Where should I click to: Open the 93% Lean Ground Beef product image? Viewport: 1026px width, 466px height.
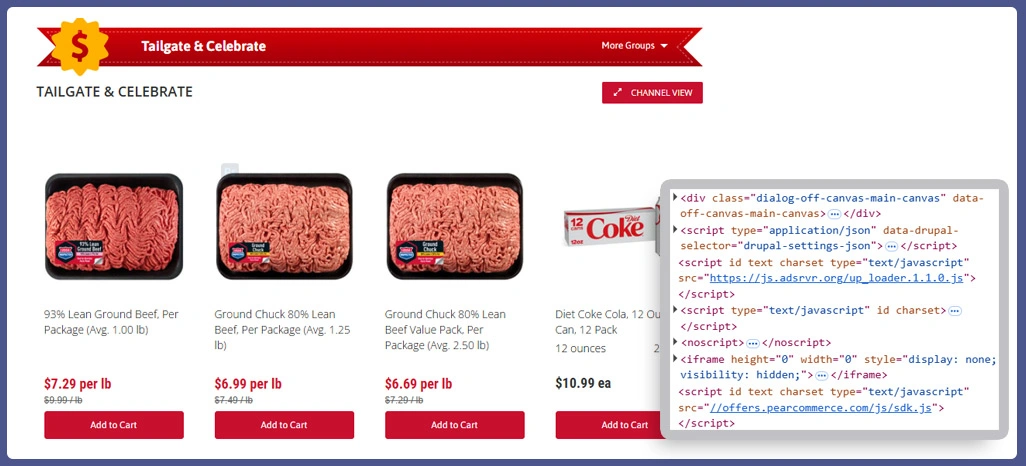pyautogui.click(x=114, y=226)
